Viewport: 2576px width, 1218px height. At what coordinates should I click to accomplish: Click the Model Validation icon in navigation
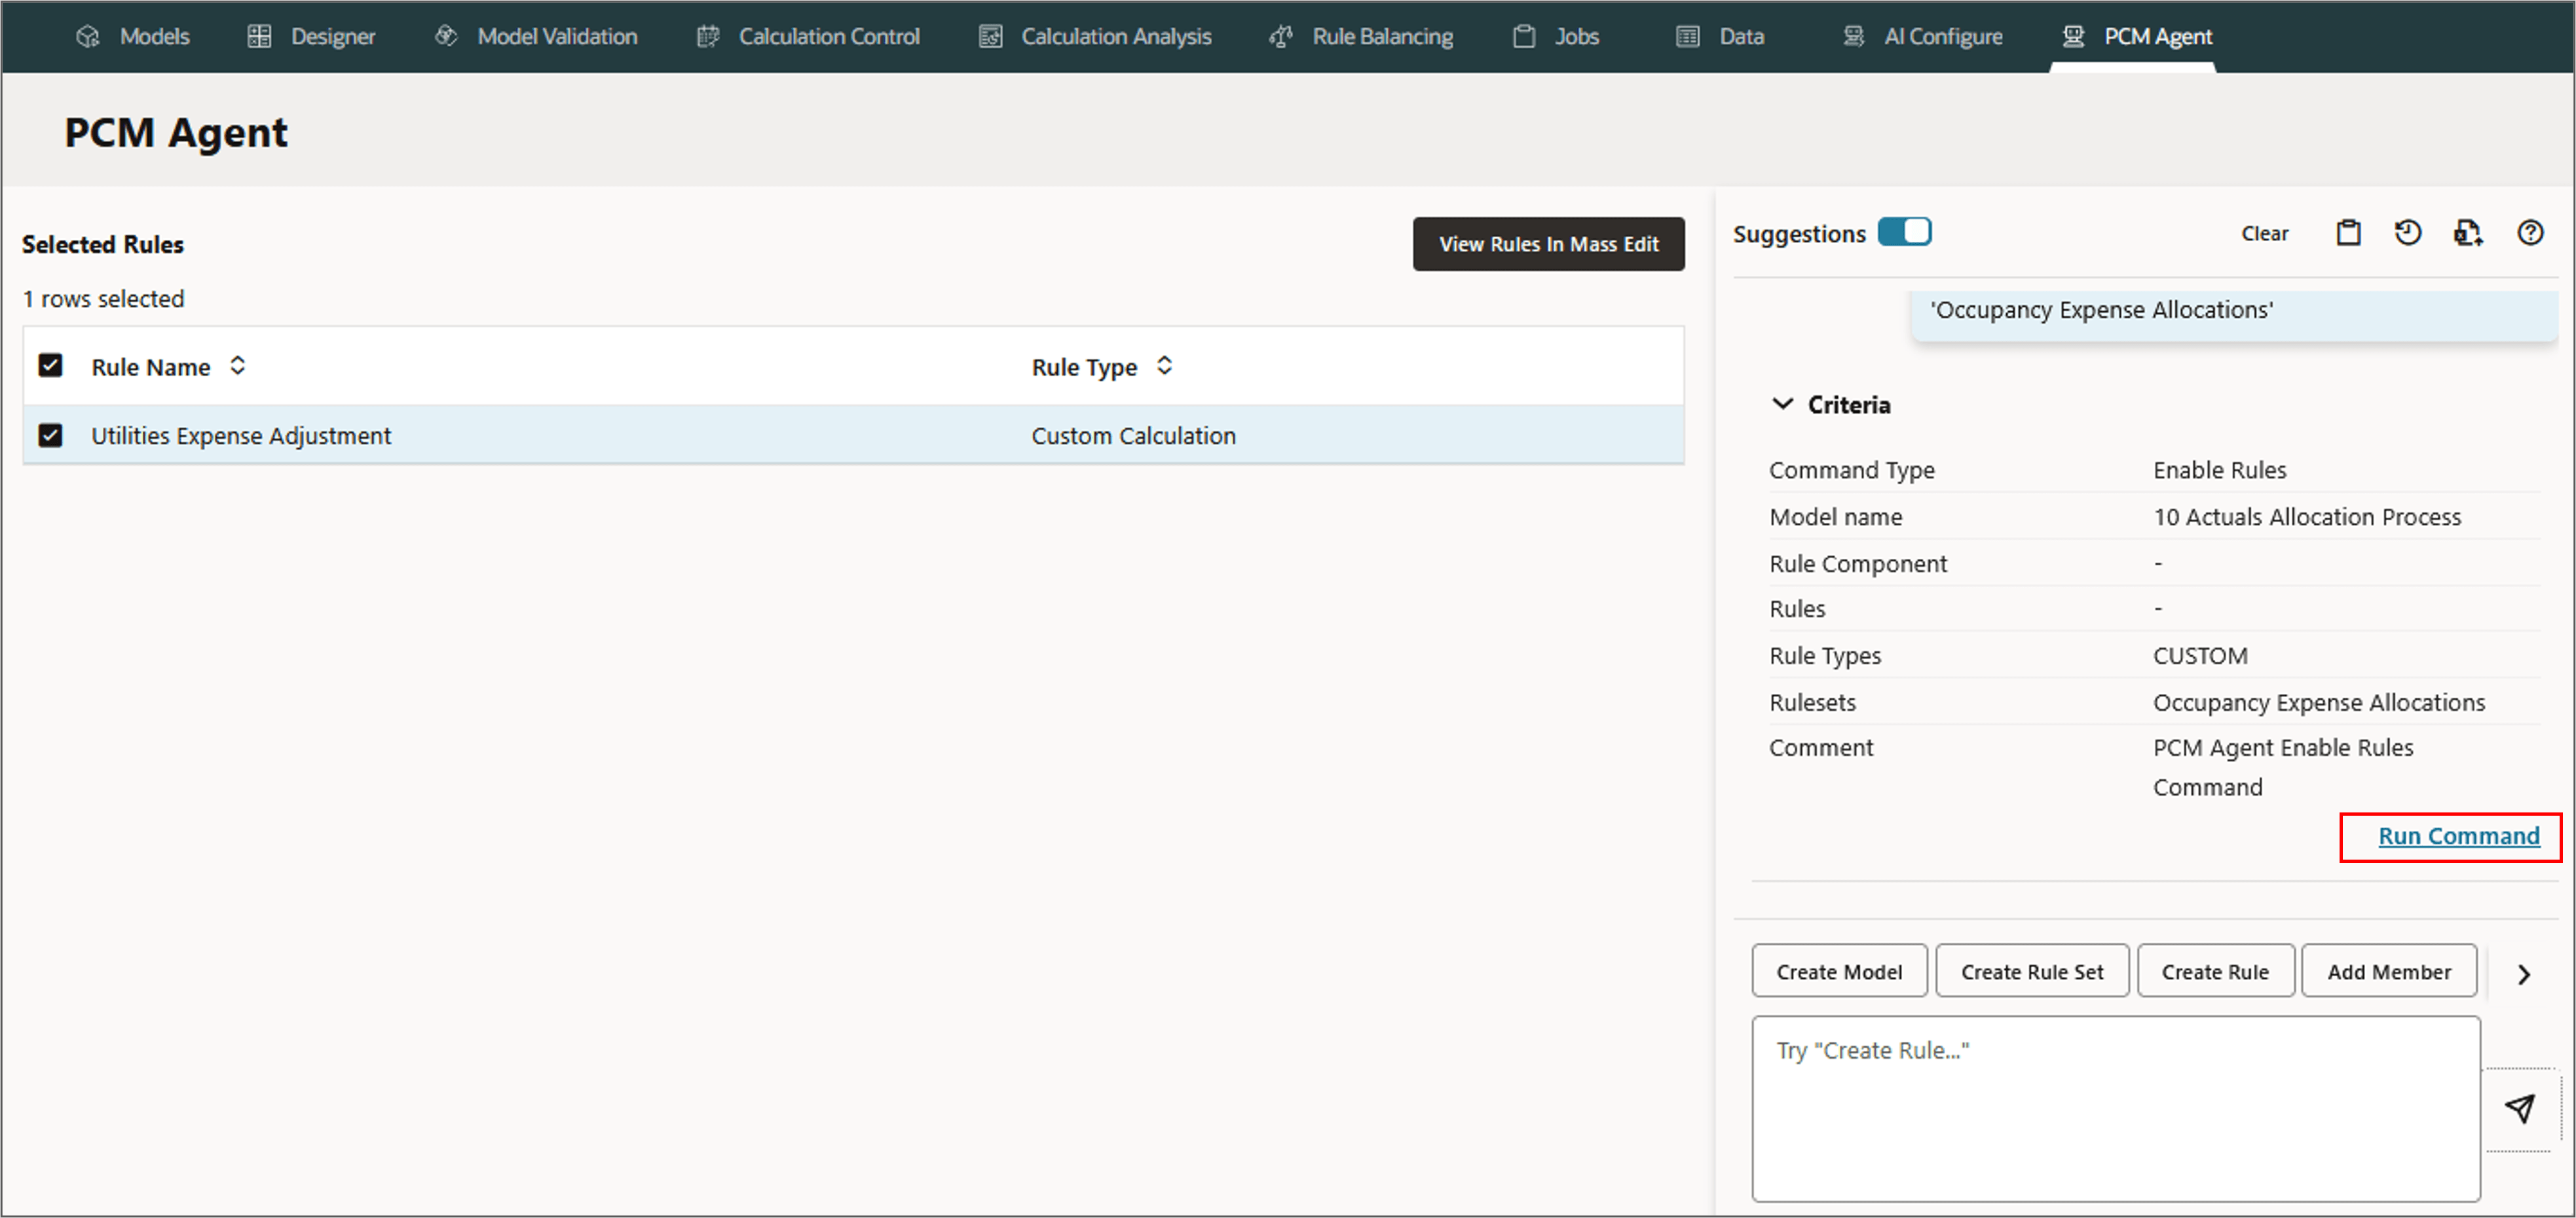(x=446, y=37)
